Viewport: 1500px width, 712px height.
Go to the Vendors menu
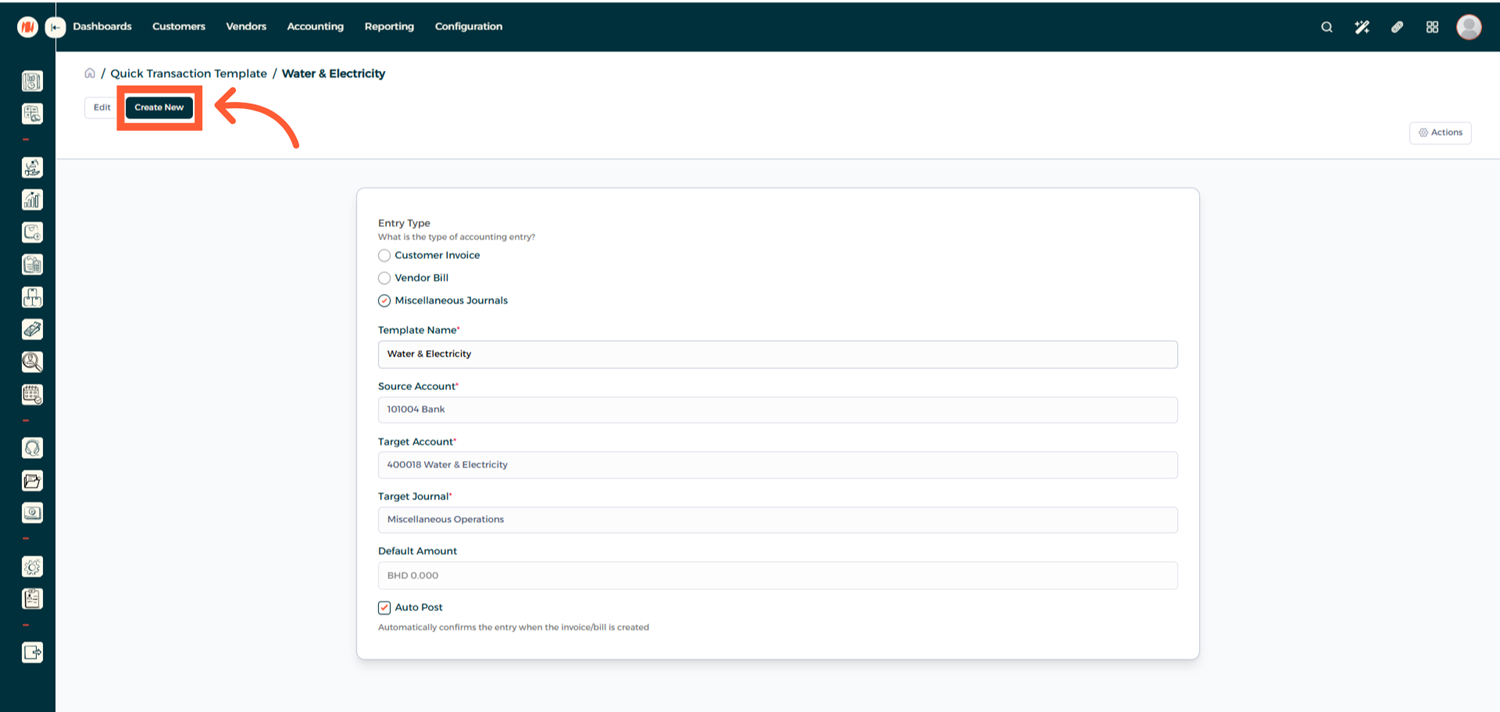pos(246,27)
